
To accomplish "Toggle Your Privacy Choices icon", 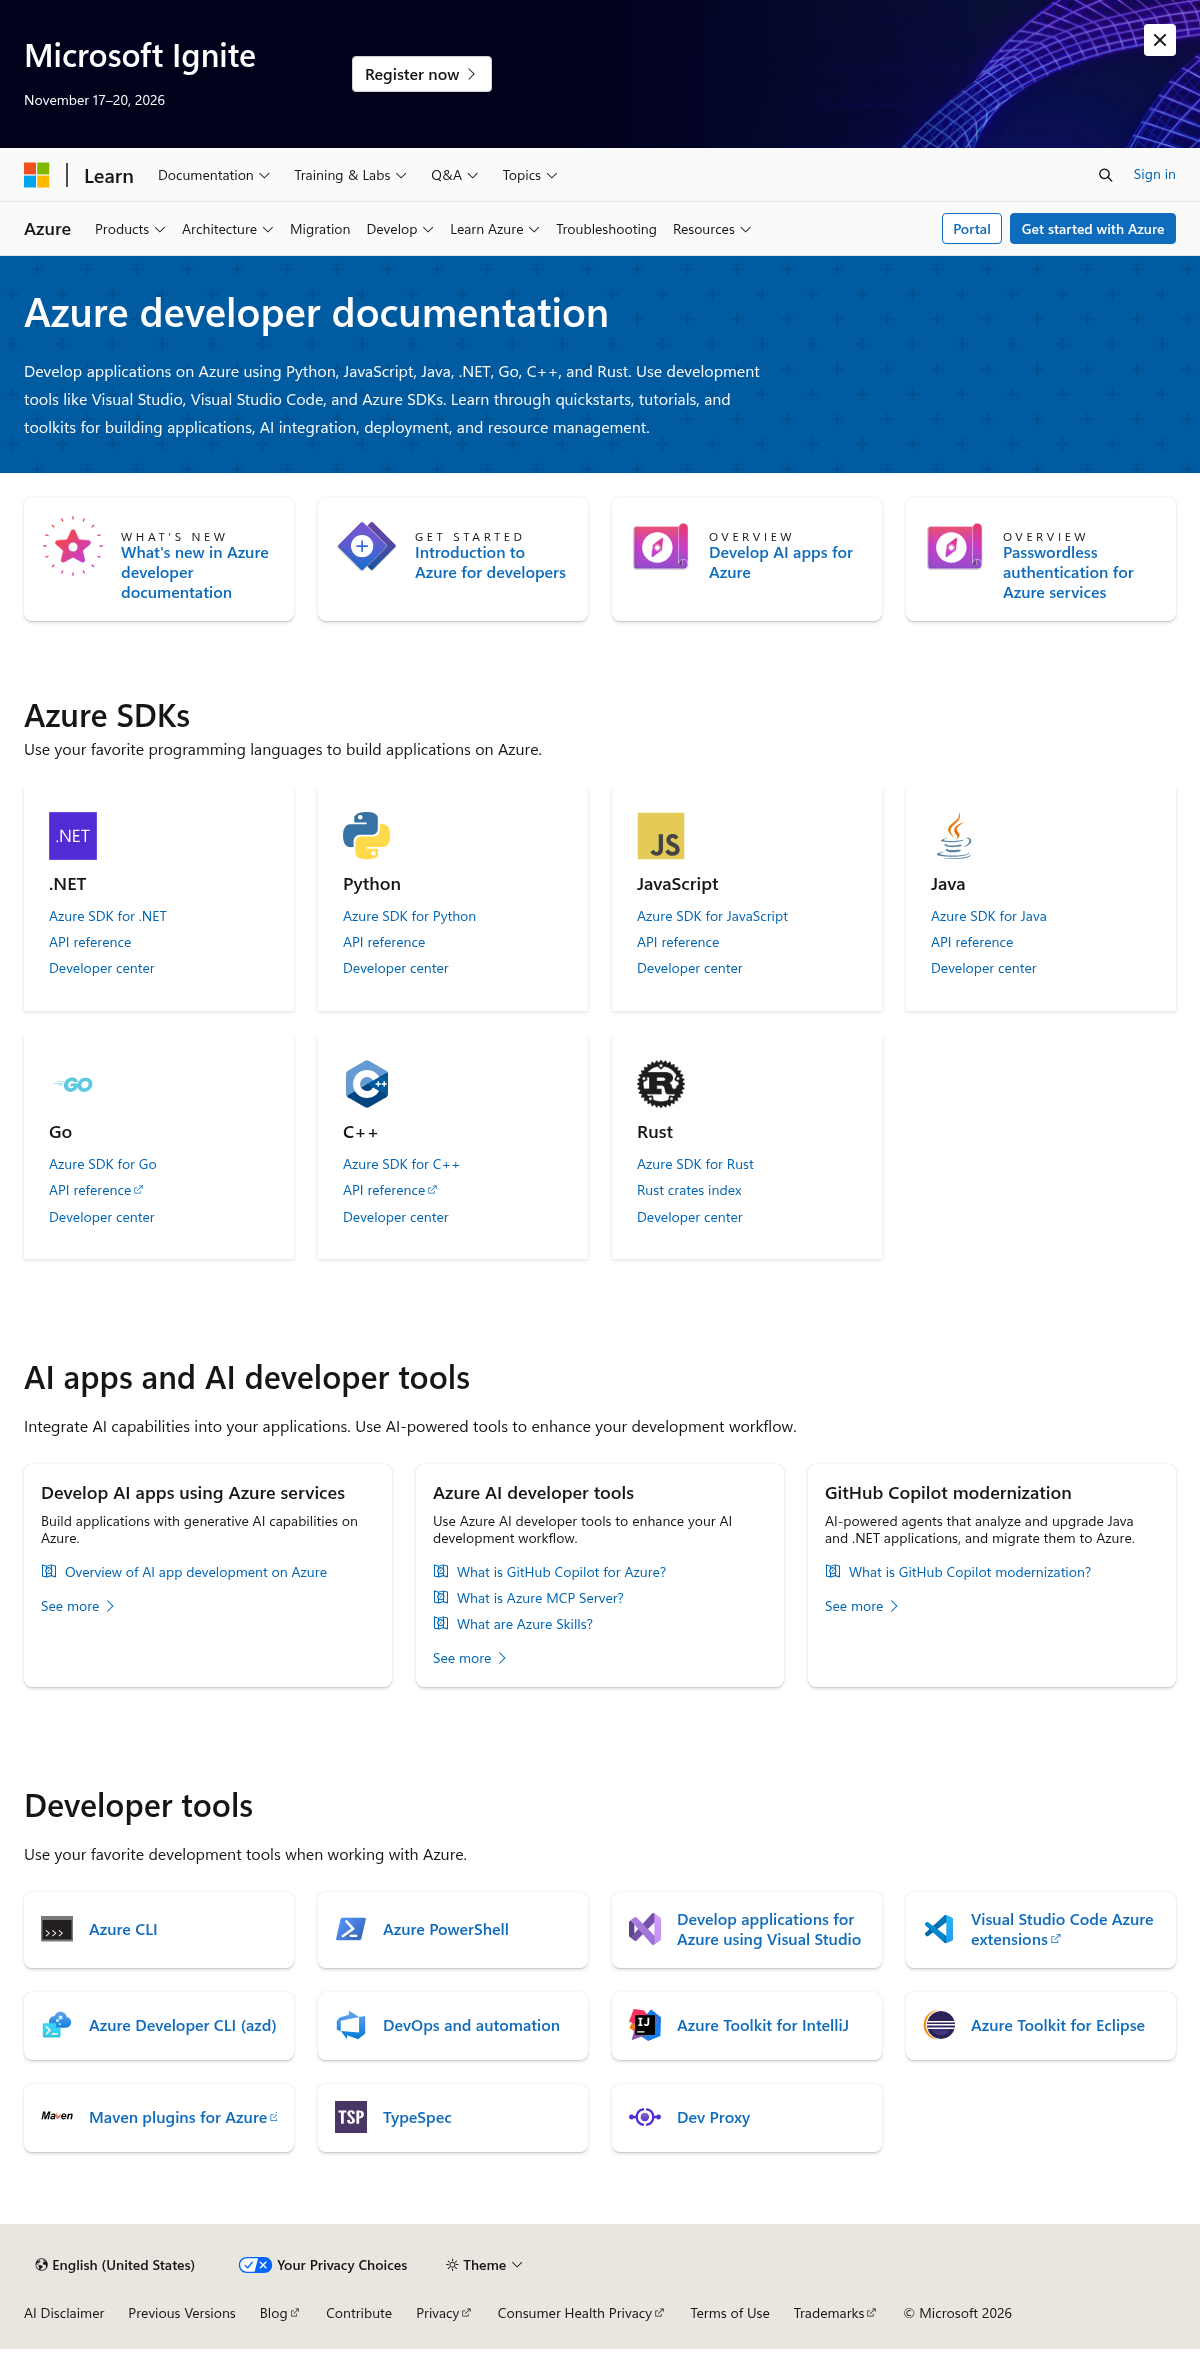I will click(255, 2265).
